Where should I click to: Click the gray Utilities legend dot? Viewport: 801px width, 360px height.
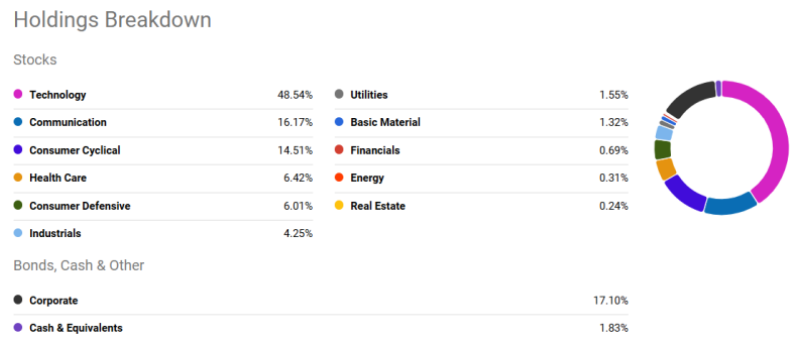(339, 94)
